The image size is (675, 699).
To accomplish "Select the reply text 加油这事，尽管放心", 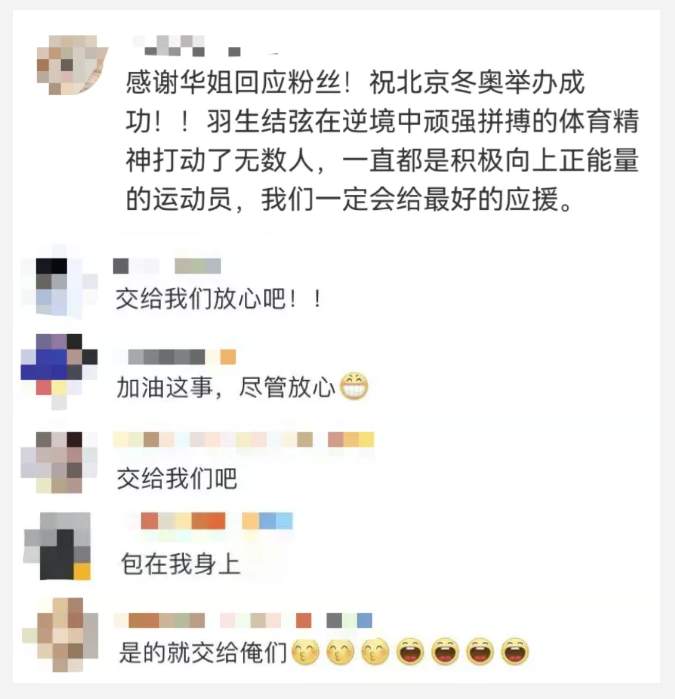I will pyautogui.click(x=226, y=387).
